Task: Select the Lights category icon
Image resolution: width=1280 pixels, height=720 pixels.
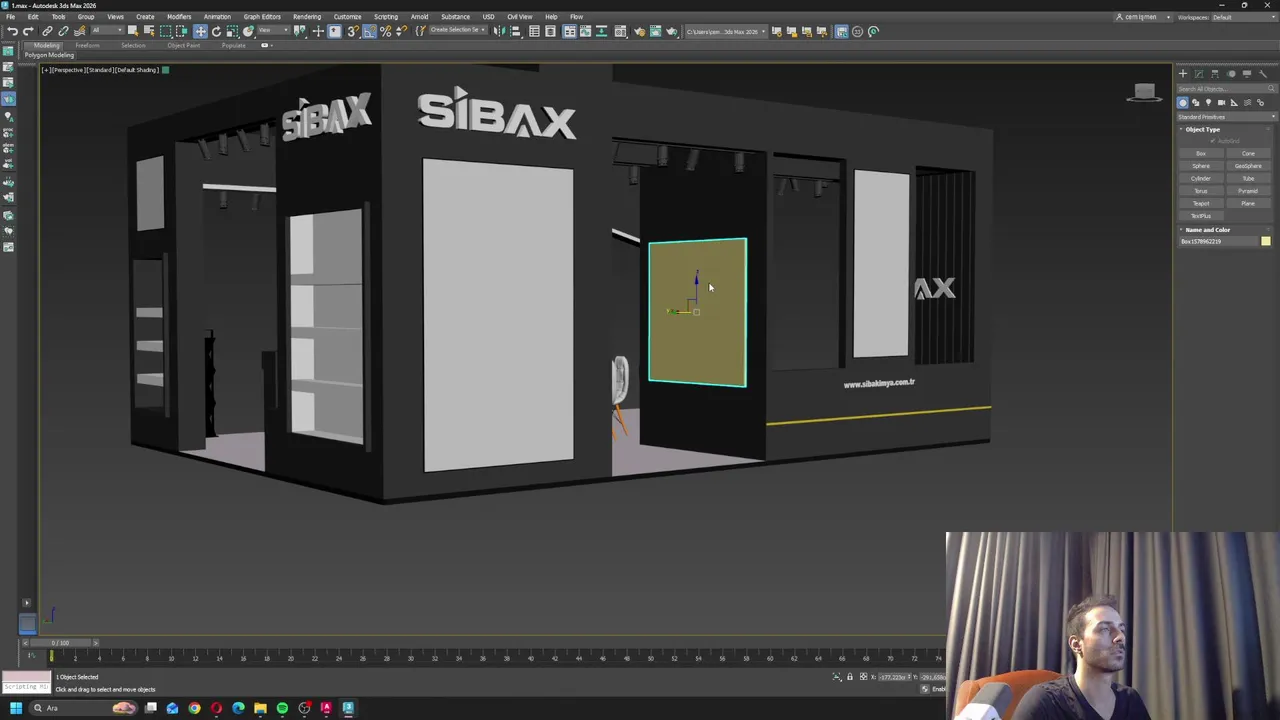Action: pos(1208,102)
